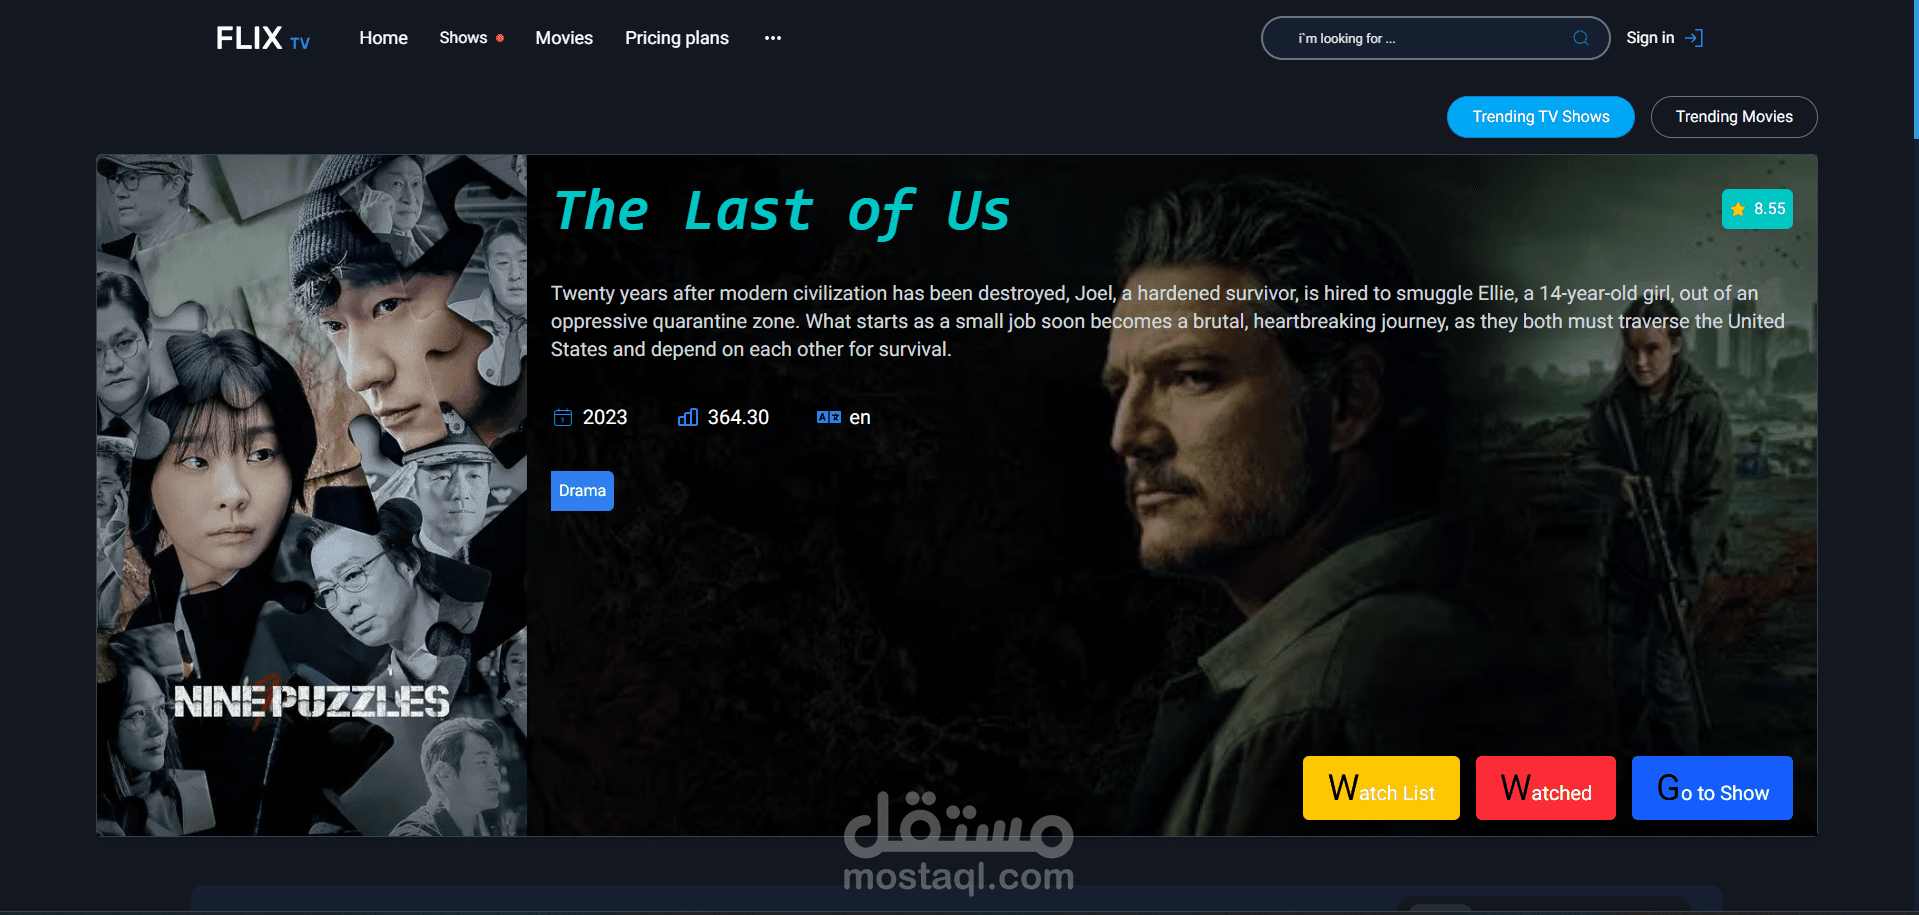Click the FLIX TV logo

point(263,38)
